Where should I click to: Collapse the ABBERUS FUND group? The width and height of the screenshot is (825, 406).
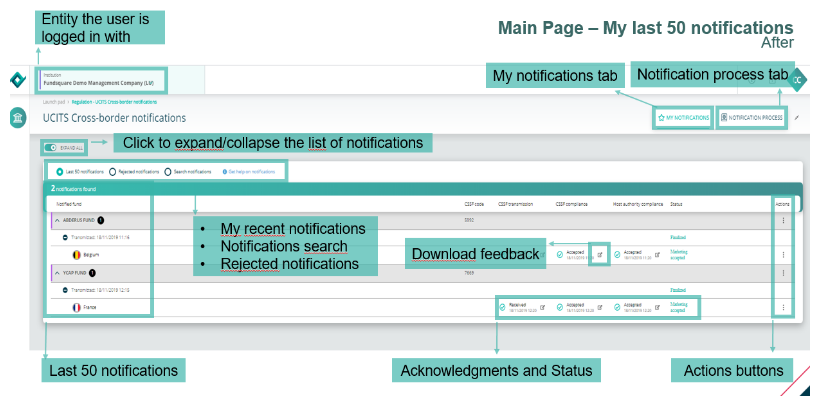coord(57,221)
